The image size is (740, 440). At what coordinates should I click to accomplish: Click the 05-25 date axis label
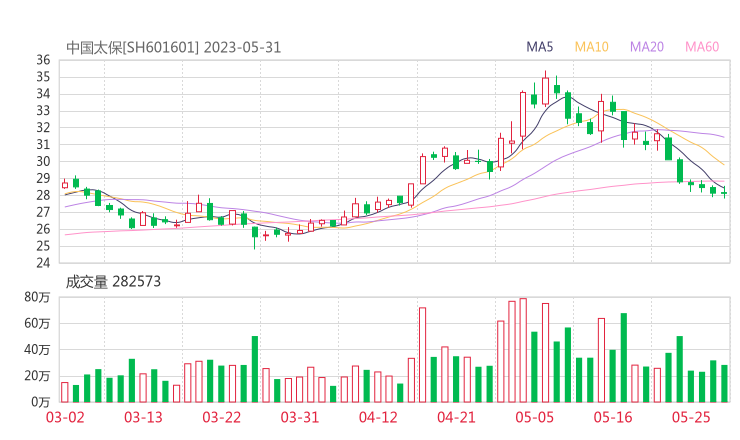coord(691,417)
